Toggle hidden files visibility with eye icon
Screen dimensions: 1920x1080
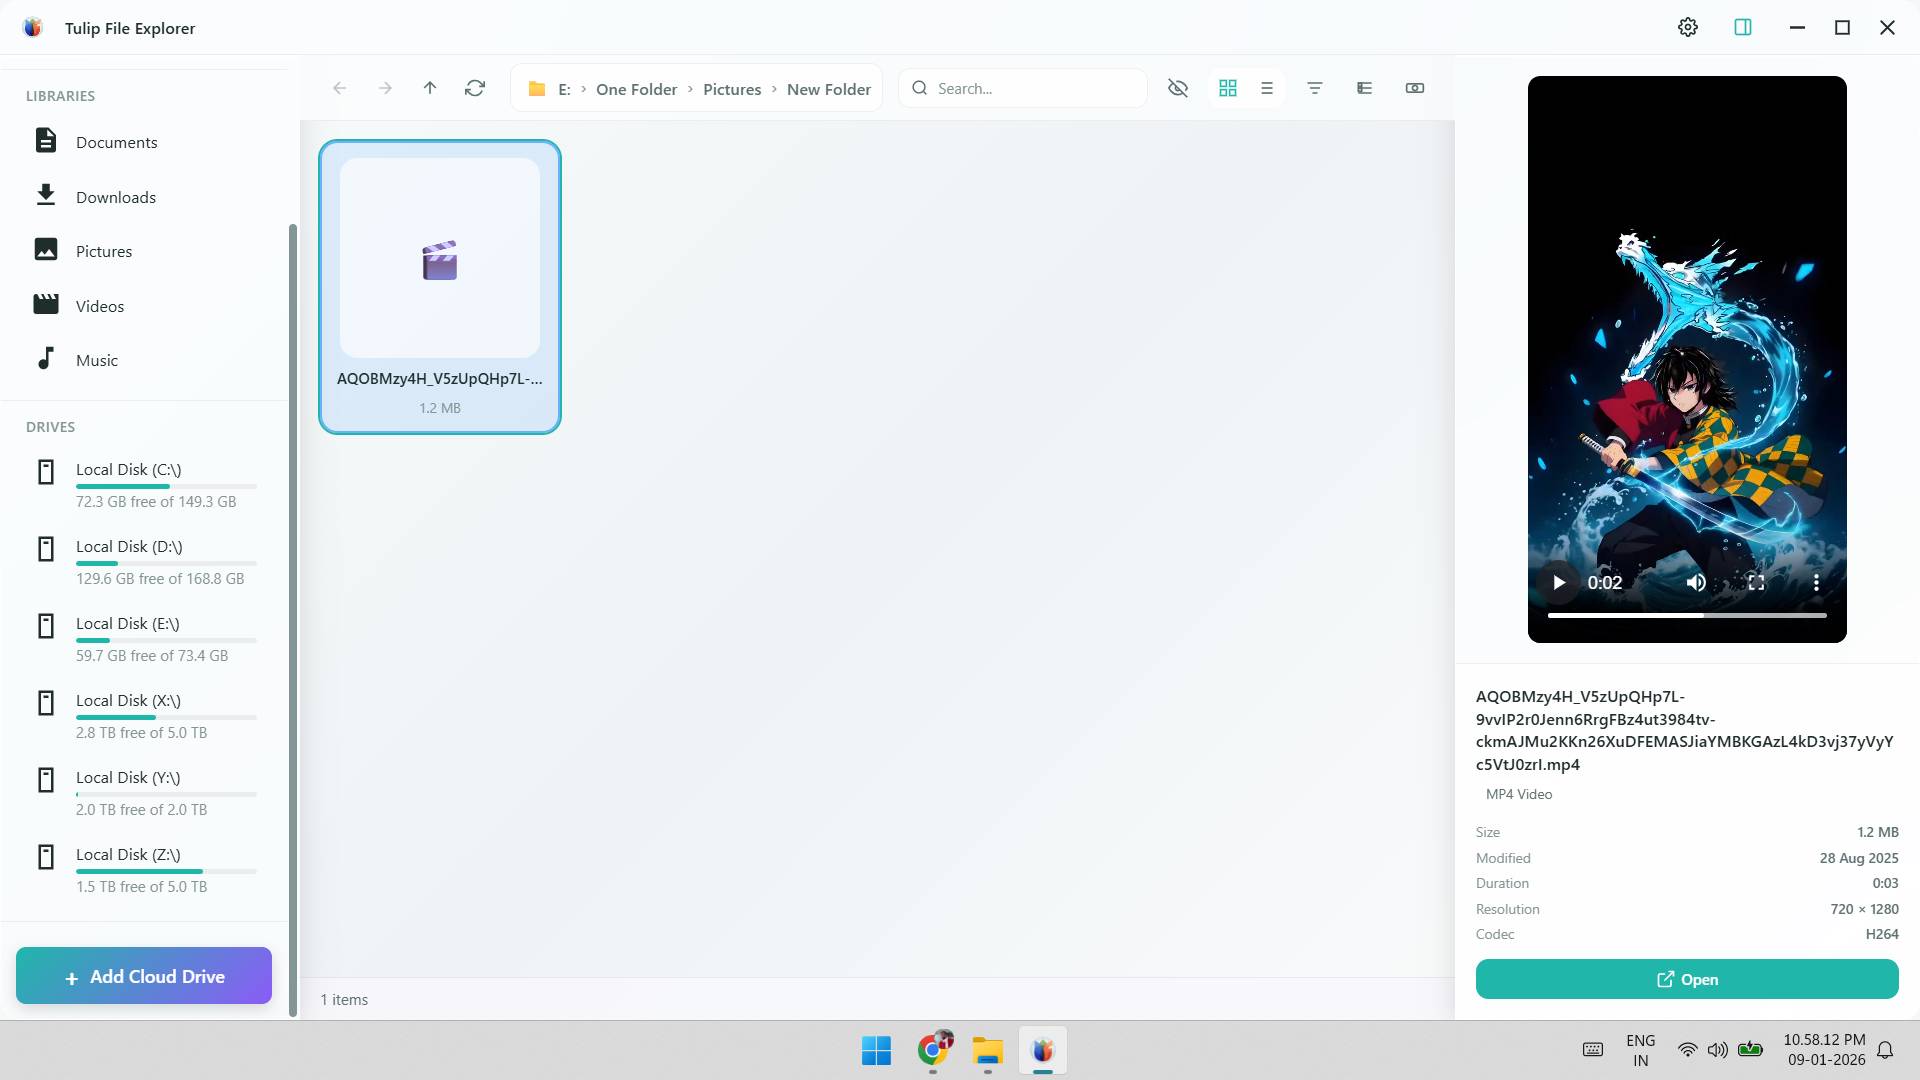tap(1177, 88)
